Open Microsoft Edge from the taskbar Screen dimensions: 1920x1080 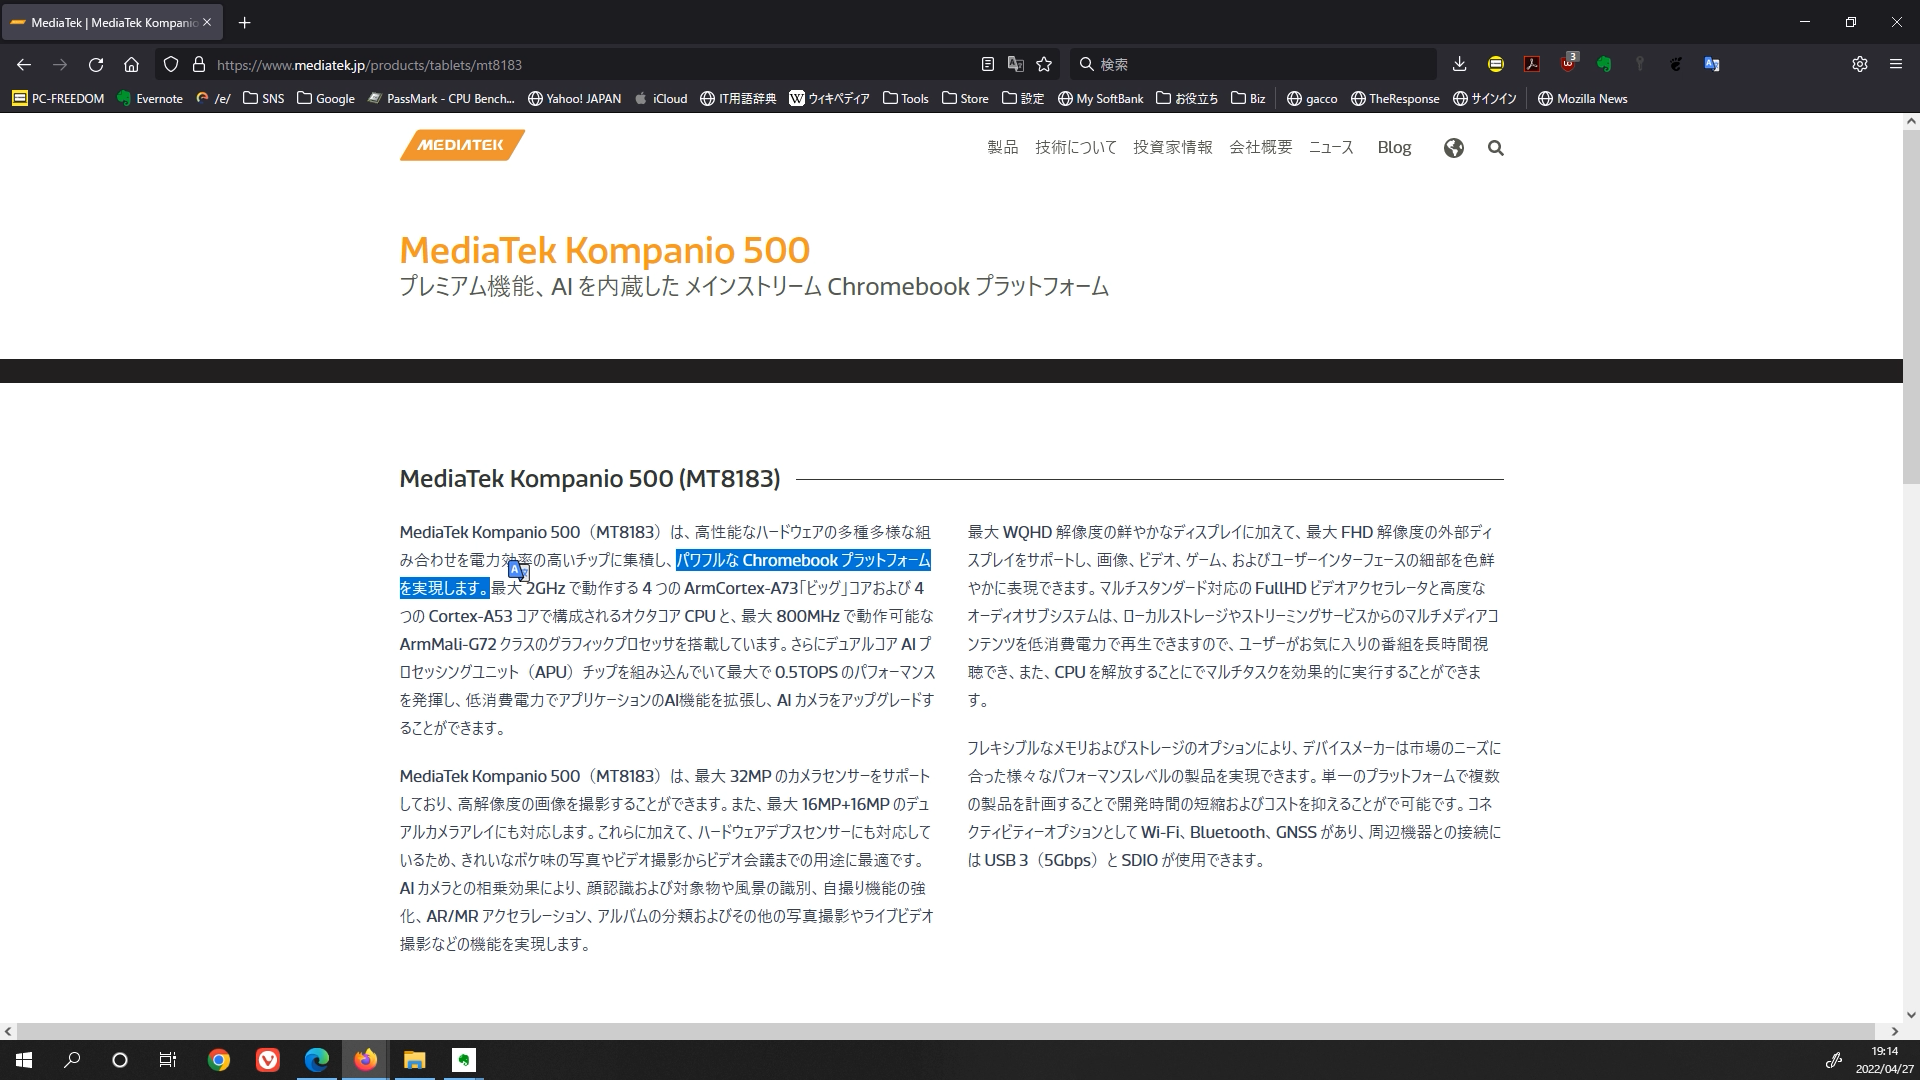(x=317, y=1060)
